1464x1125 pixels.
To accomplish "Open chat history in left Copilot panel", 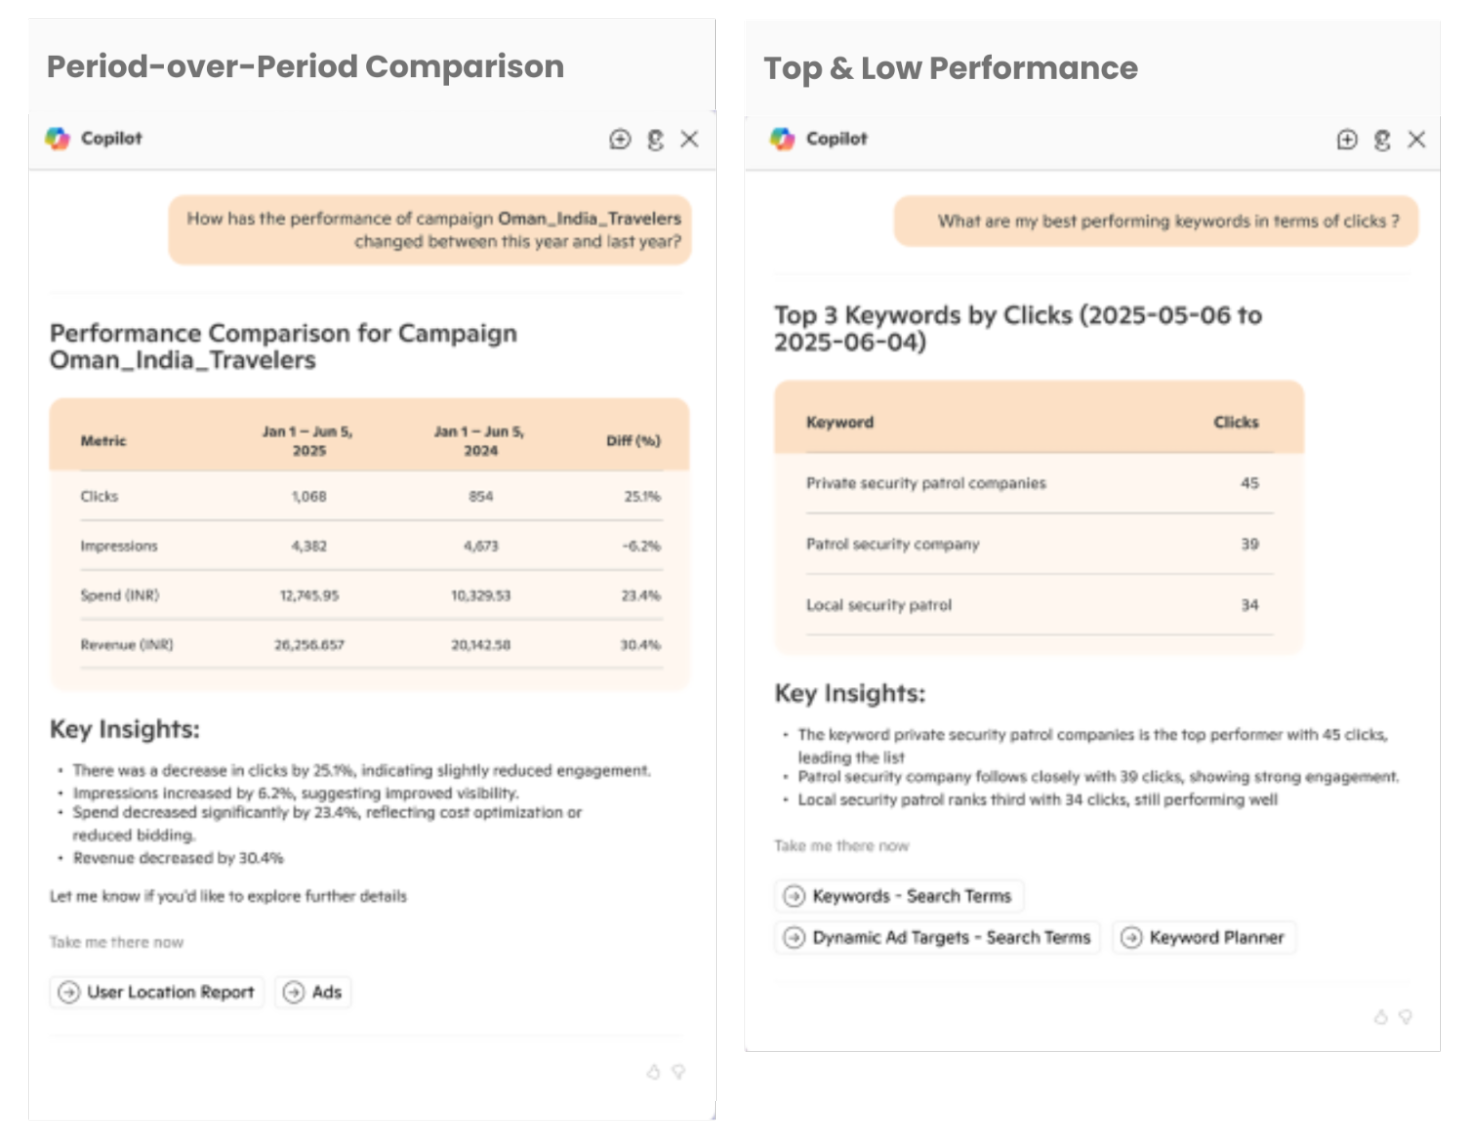I will (x=654, y=140).
